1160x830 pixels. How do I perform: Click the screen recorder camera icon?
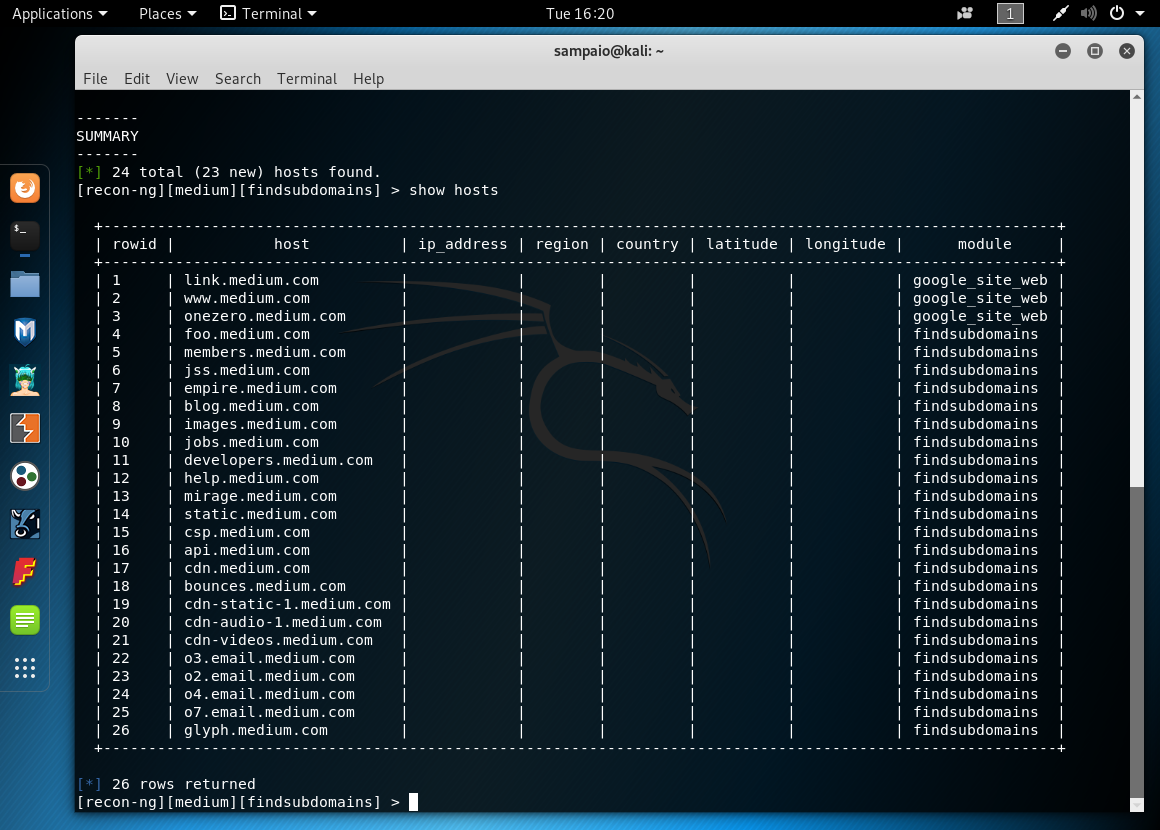point(965,14)
